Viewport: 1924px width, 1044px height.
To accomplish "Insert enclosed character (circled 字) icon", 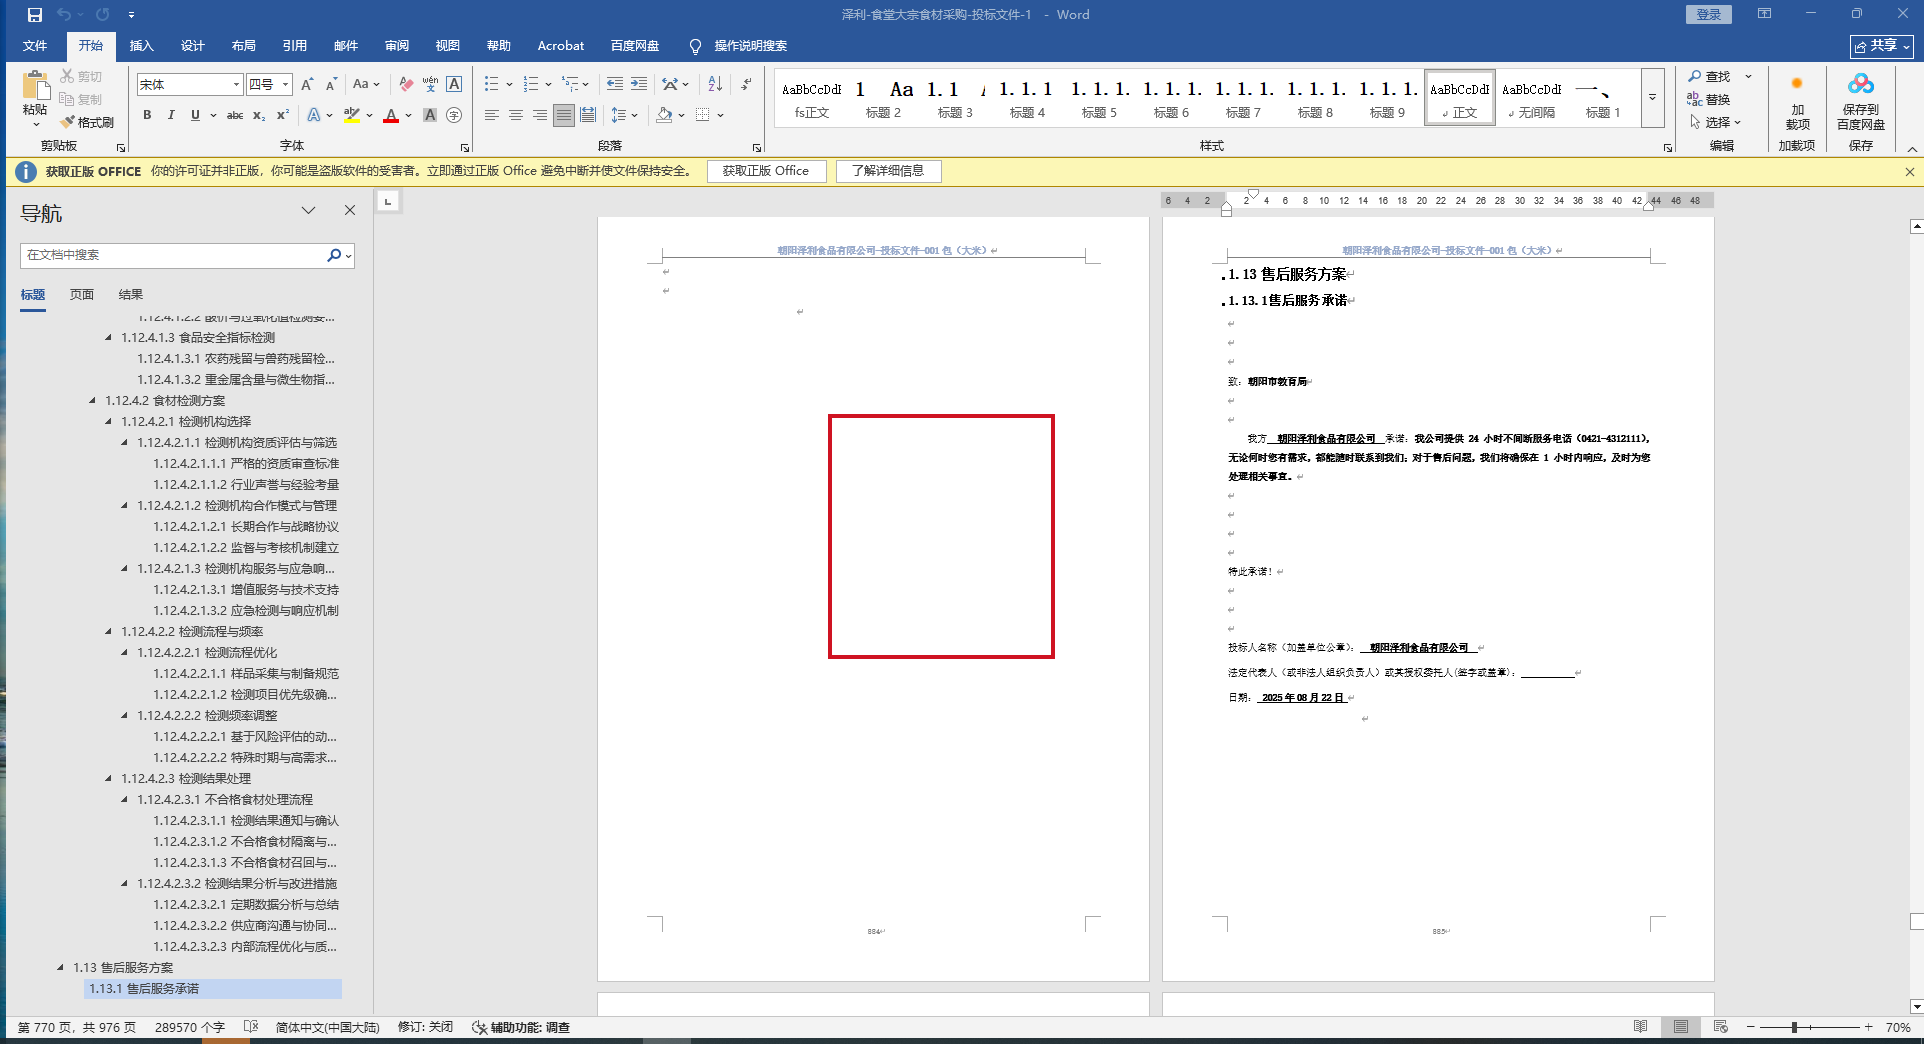I will point(454,115).
